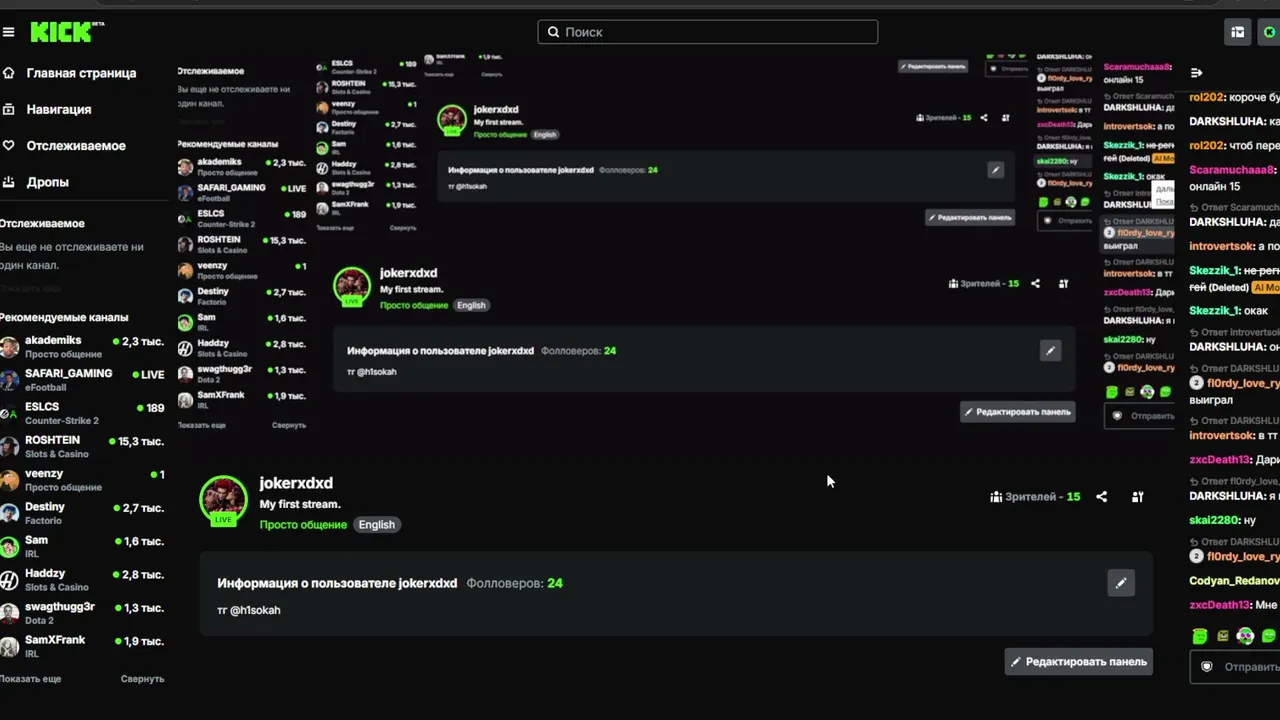
Task: Select the swagthugg3r channel in the outermost left sidebar
Action: [x=83, y=613]
